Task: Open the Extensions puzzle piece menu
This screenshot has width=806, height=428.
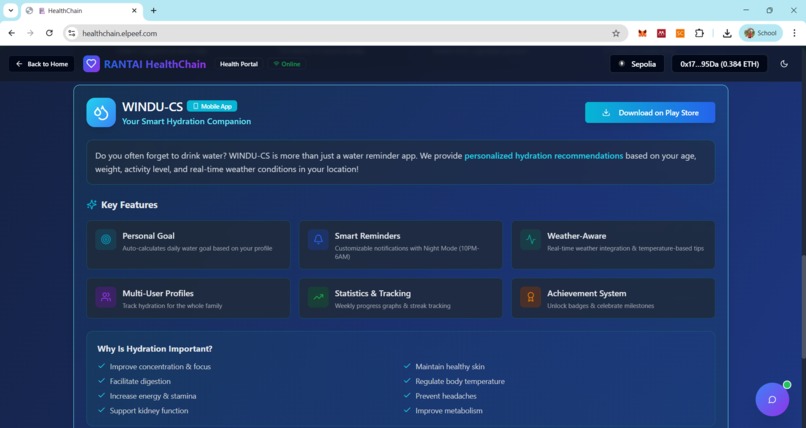Action: pos(699,33)
